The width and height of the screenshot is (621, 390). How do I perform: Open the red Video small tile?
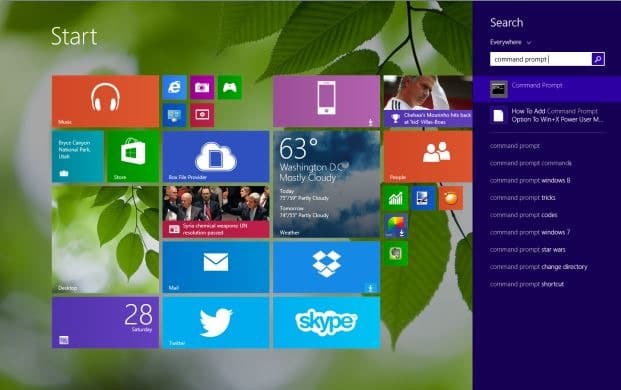(202, 115)
